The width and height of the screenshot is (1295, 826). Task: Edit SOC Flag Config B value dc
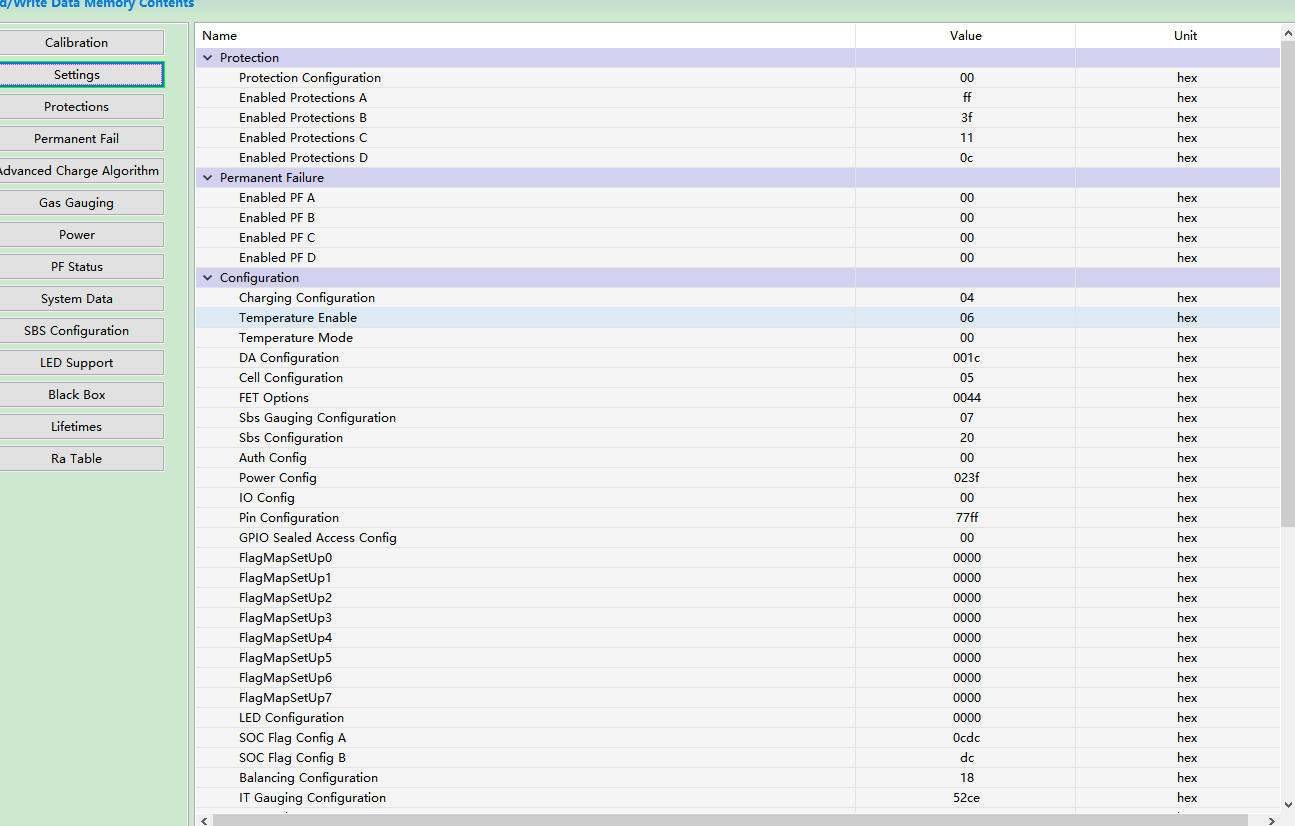pyautogui.click(x=966, y=758)
